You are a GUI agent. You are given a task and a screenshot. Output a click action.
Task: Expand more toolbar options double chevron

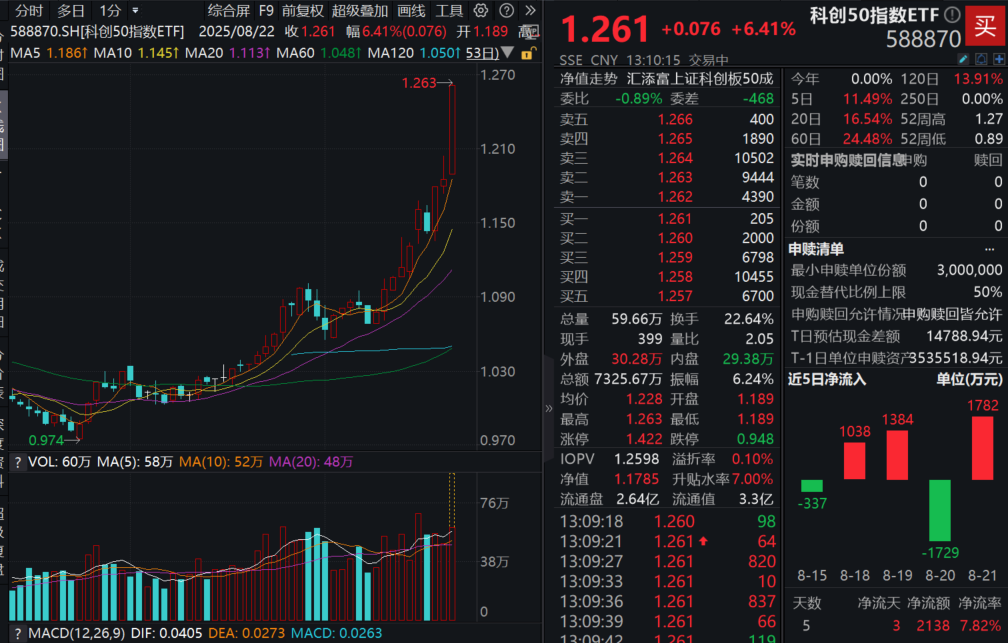click(x=532, y=11)
